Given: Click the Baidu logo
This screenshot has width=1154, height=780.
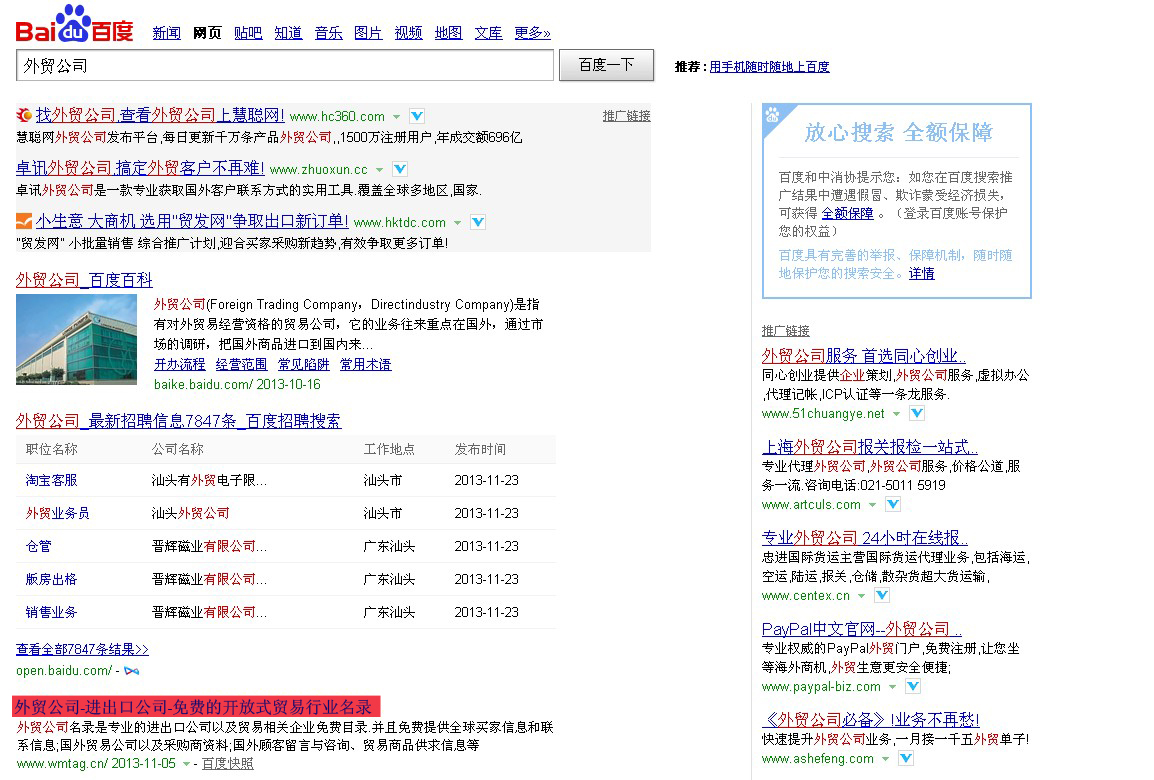Looking at the screenshot, I should [74, 26].
